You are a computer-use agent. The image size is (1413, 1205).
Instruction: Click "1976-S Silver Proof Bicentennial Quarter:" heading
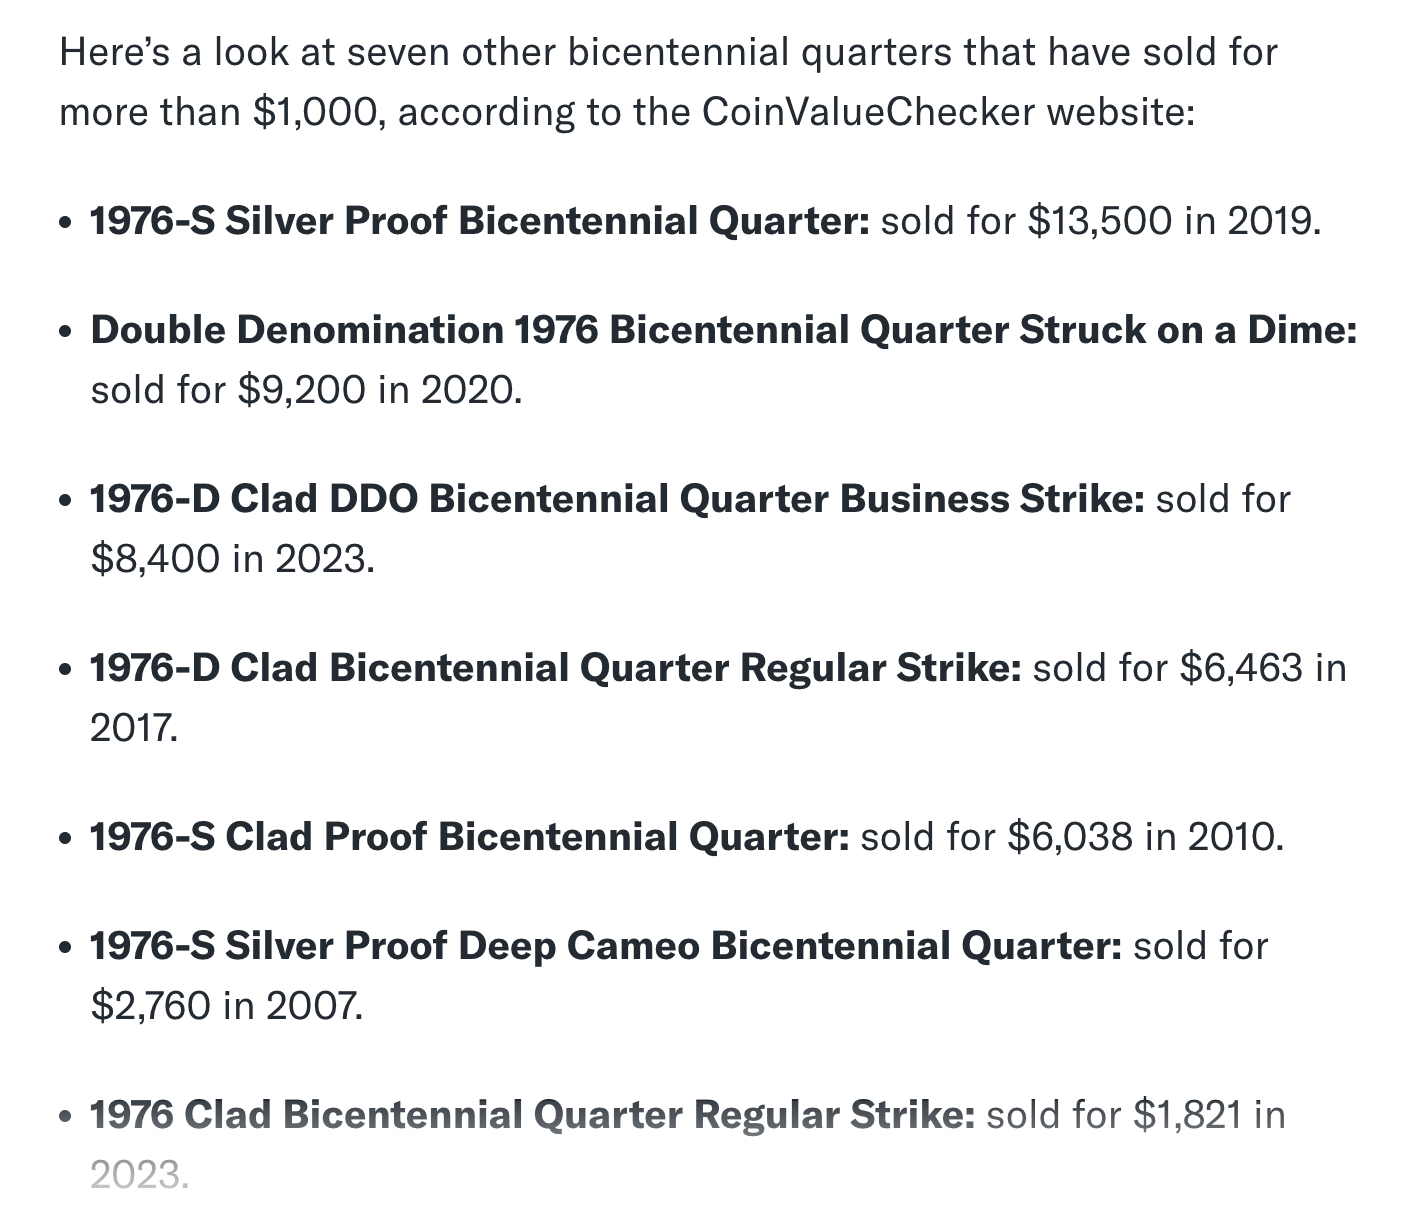pyautogui.click(x=480, y=220)
